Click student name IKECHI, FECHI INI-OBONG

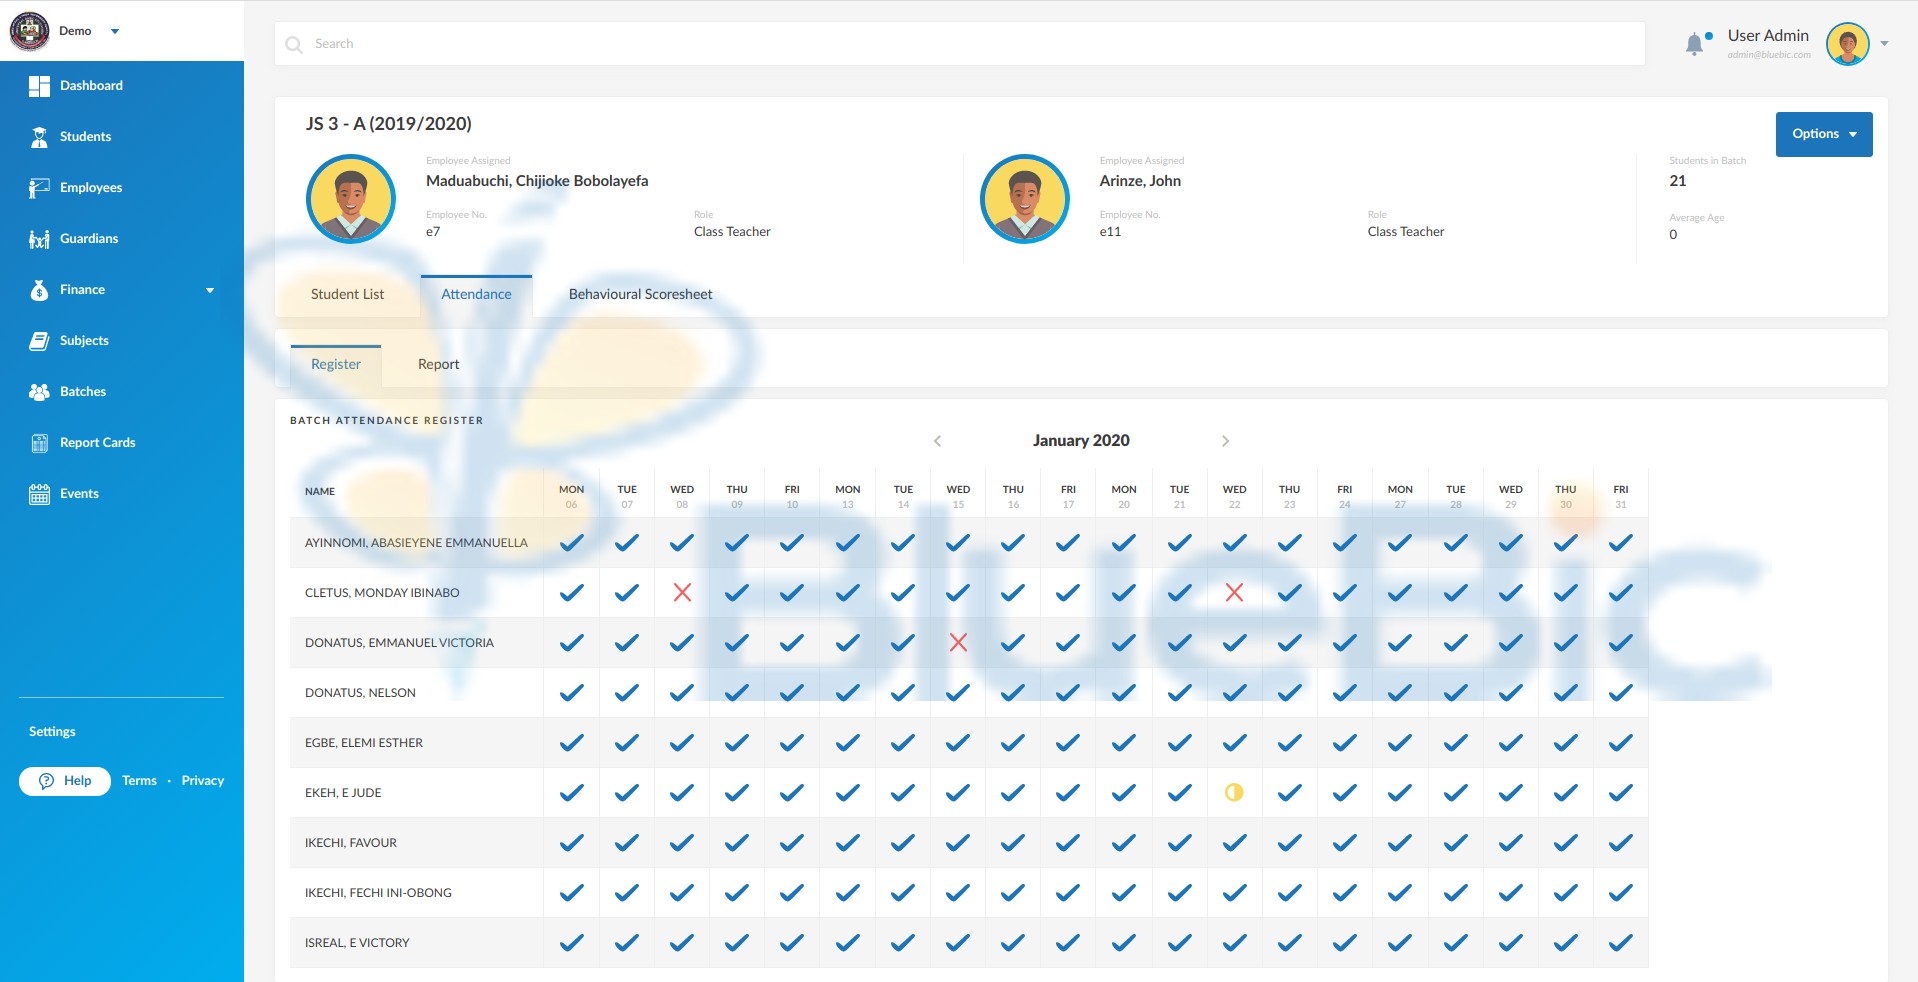tap(378, 893)
